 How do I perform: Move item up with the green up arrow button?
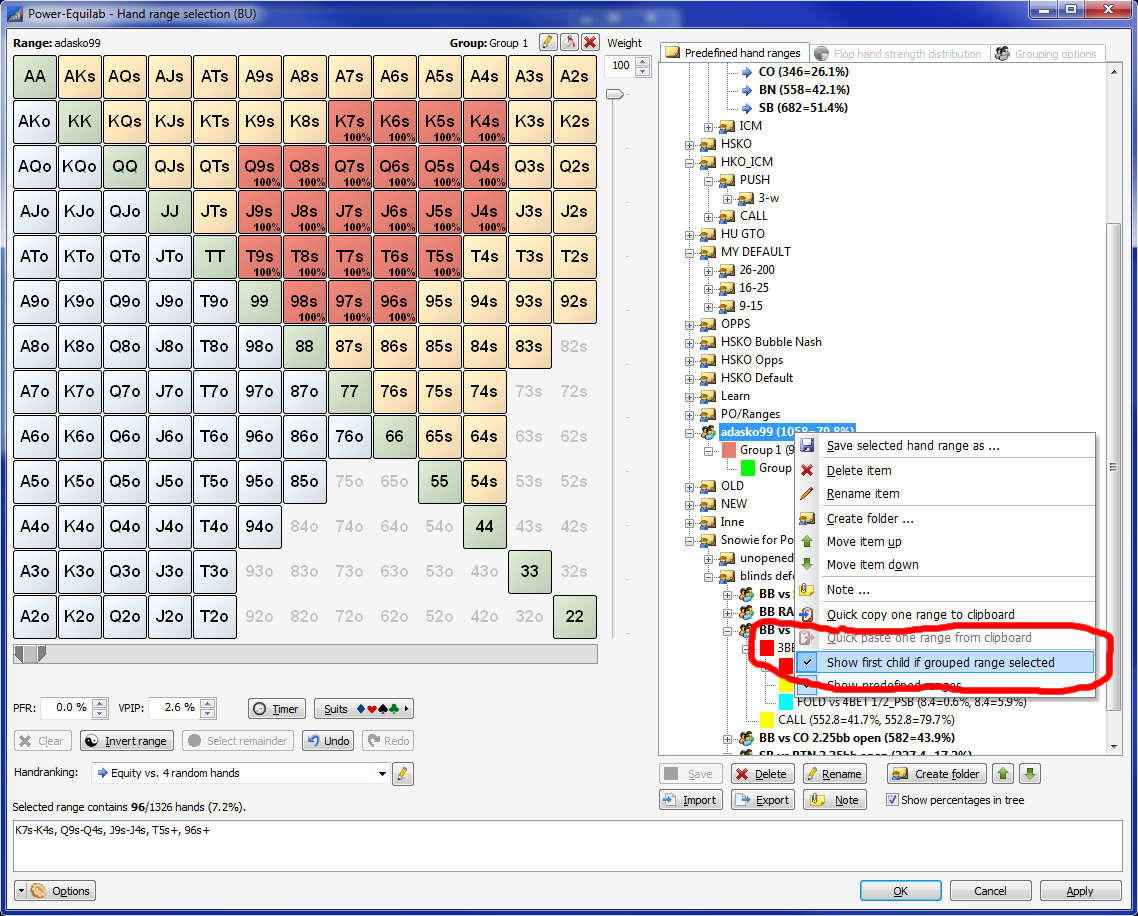[x=1003, y=774]
